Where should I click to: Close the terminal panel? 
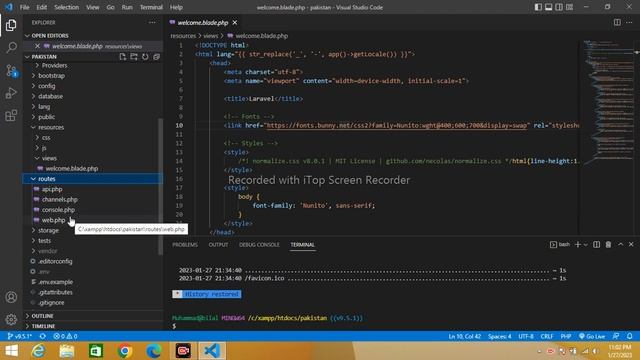pyautogui.click(x=631, y=244)
